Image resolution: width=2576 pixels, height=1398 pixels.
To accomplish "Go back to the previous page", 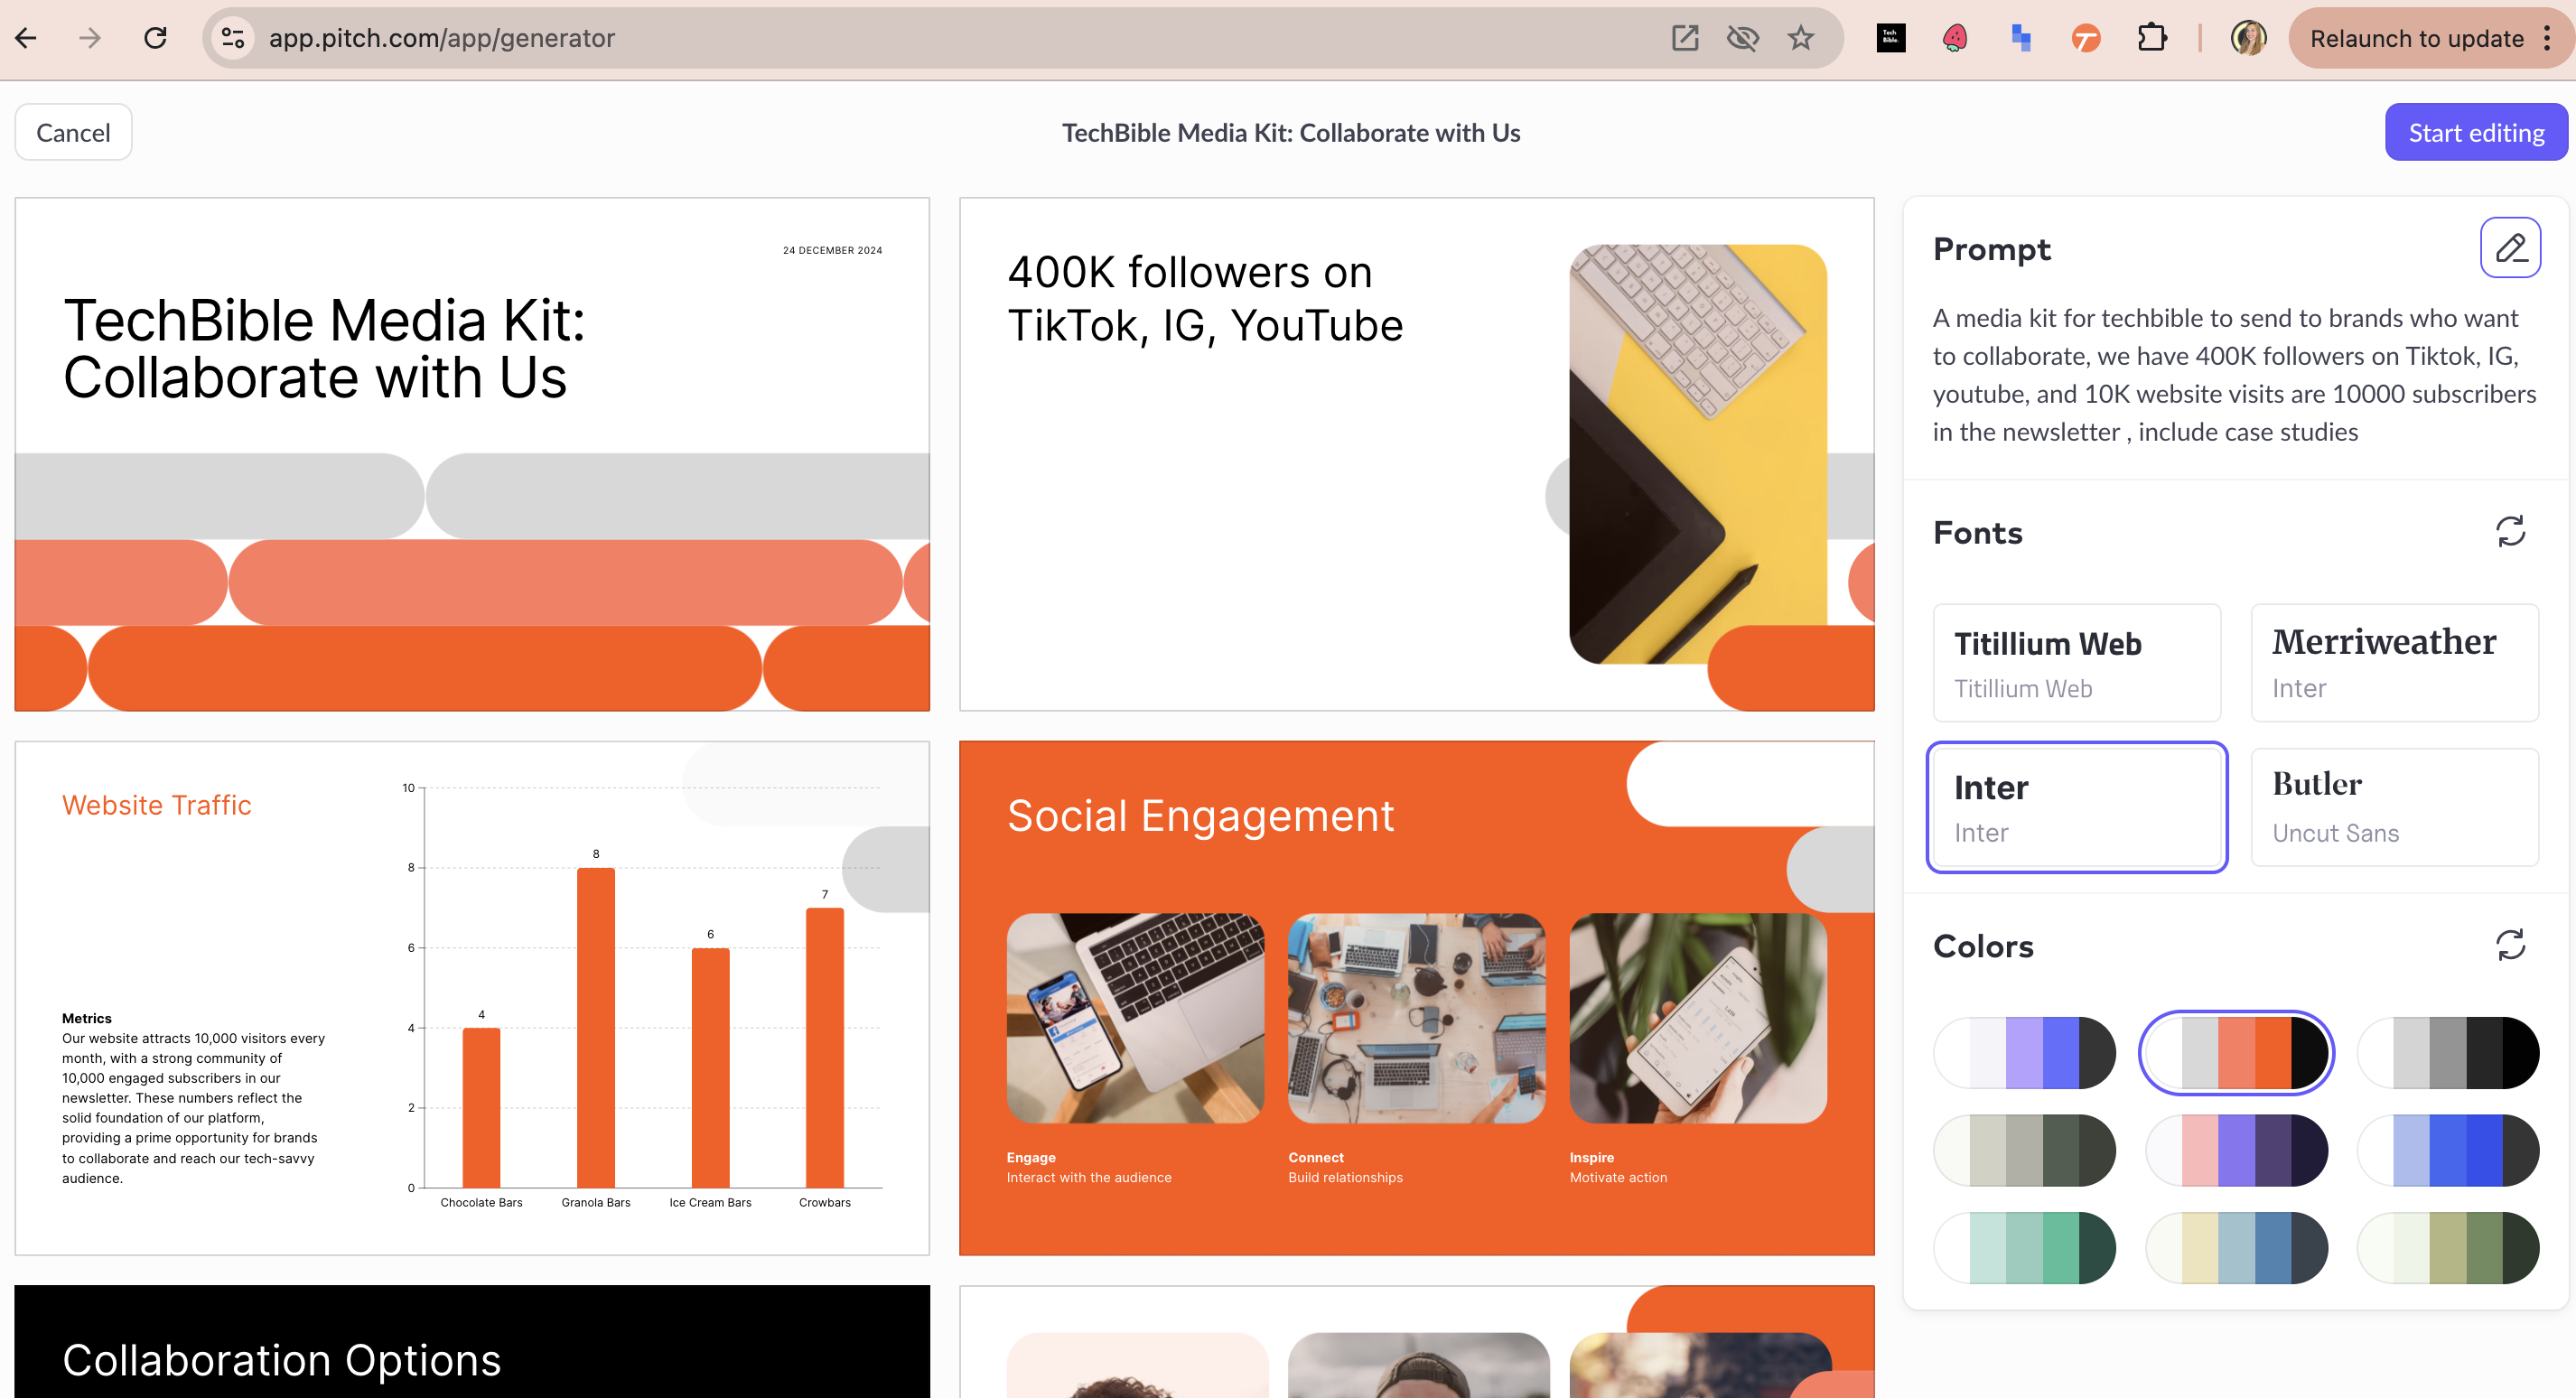I will 26,38.
